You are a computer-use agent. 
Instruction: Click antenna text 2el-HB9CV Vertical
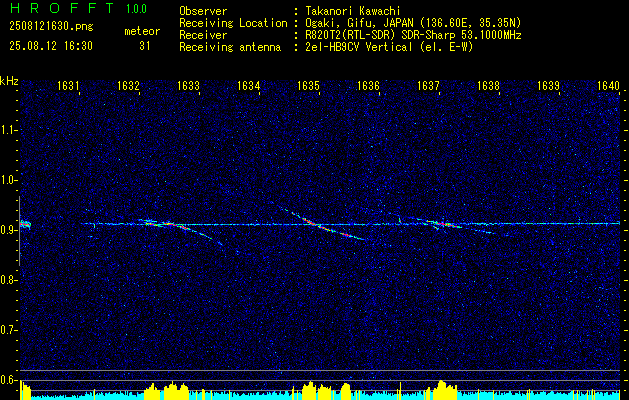tap(359, 47)
